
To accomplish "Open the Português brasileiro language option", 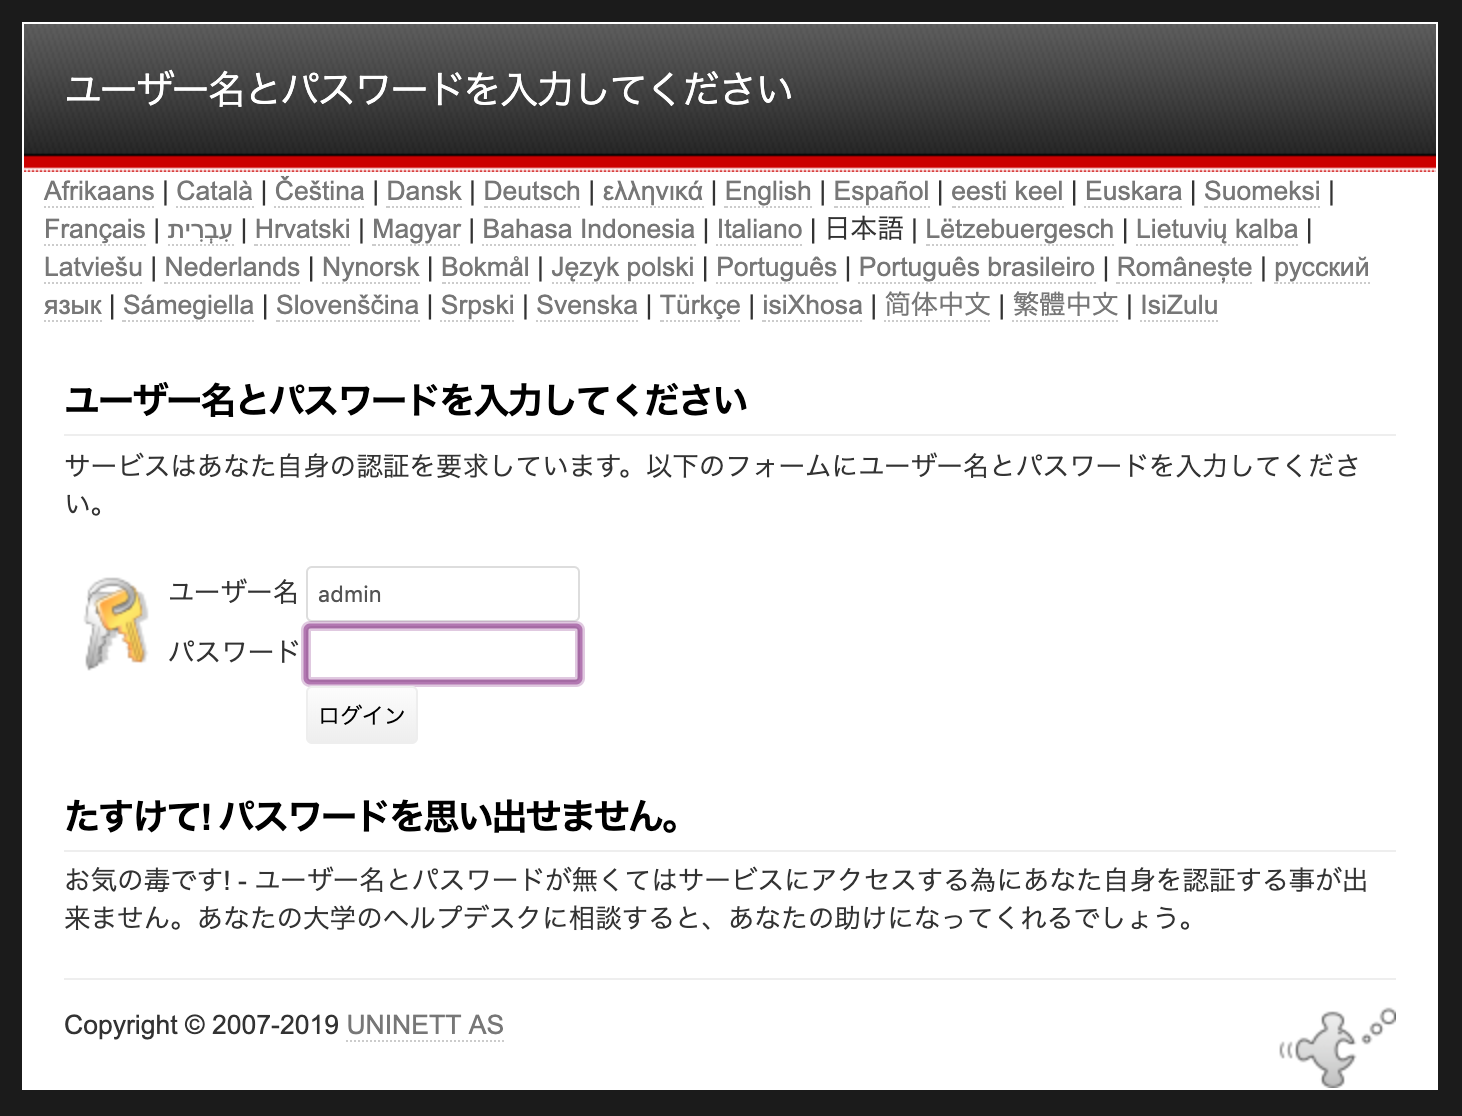I will tap(977, 267).
